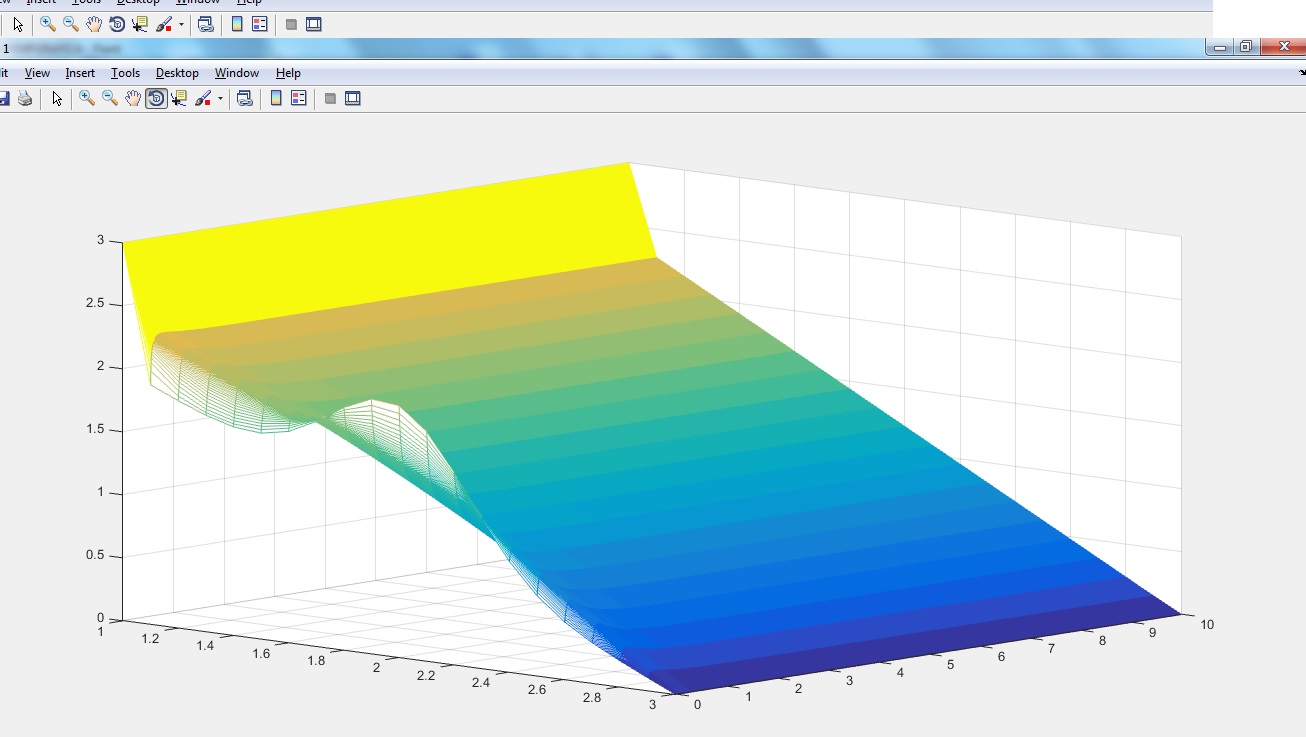
Task: Select the Edit Plot arrow in front figure toolbar
Action: [x=57, y=98]
